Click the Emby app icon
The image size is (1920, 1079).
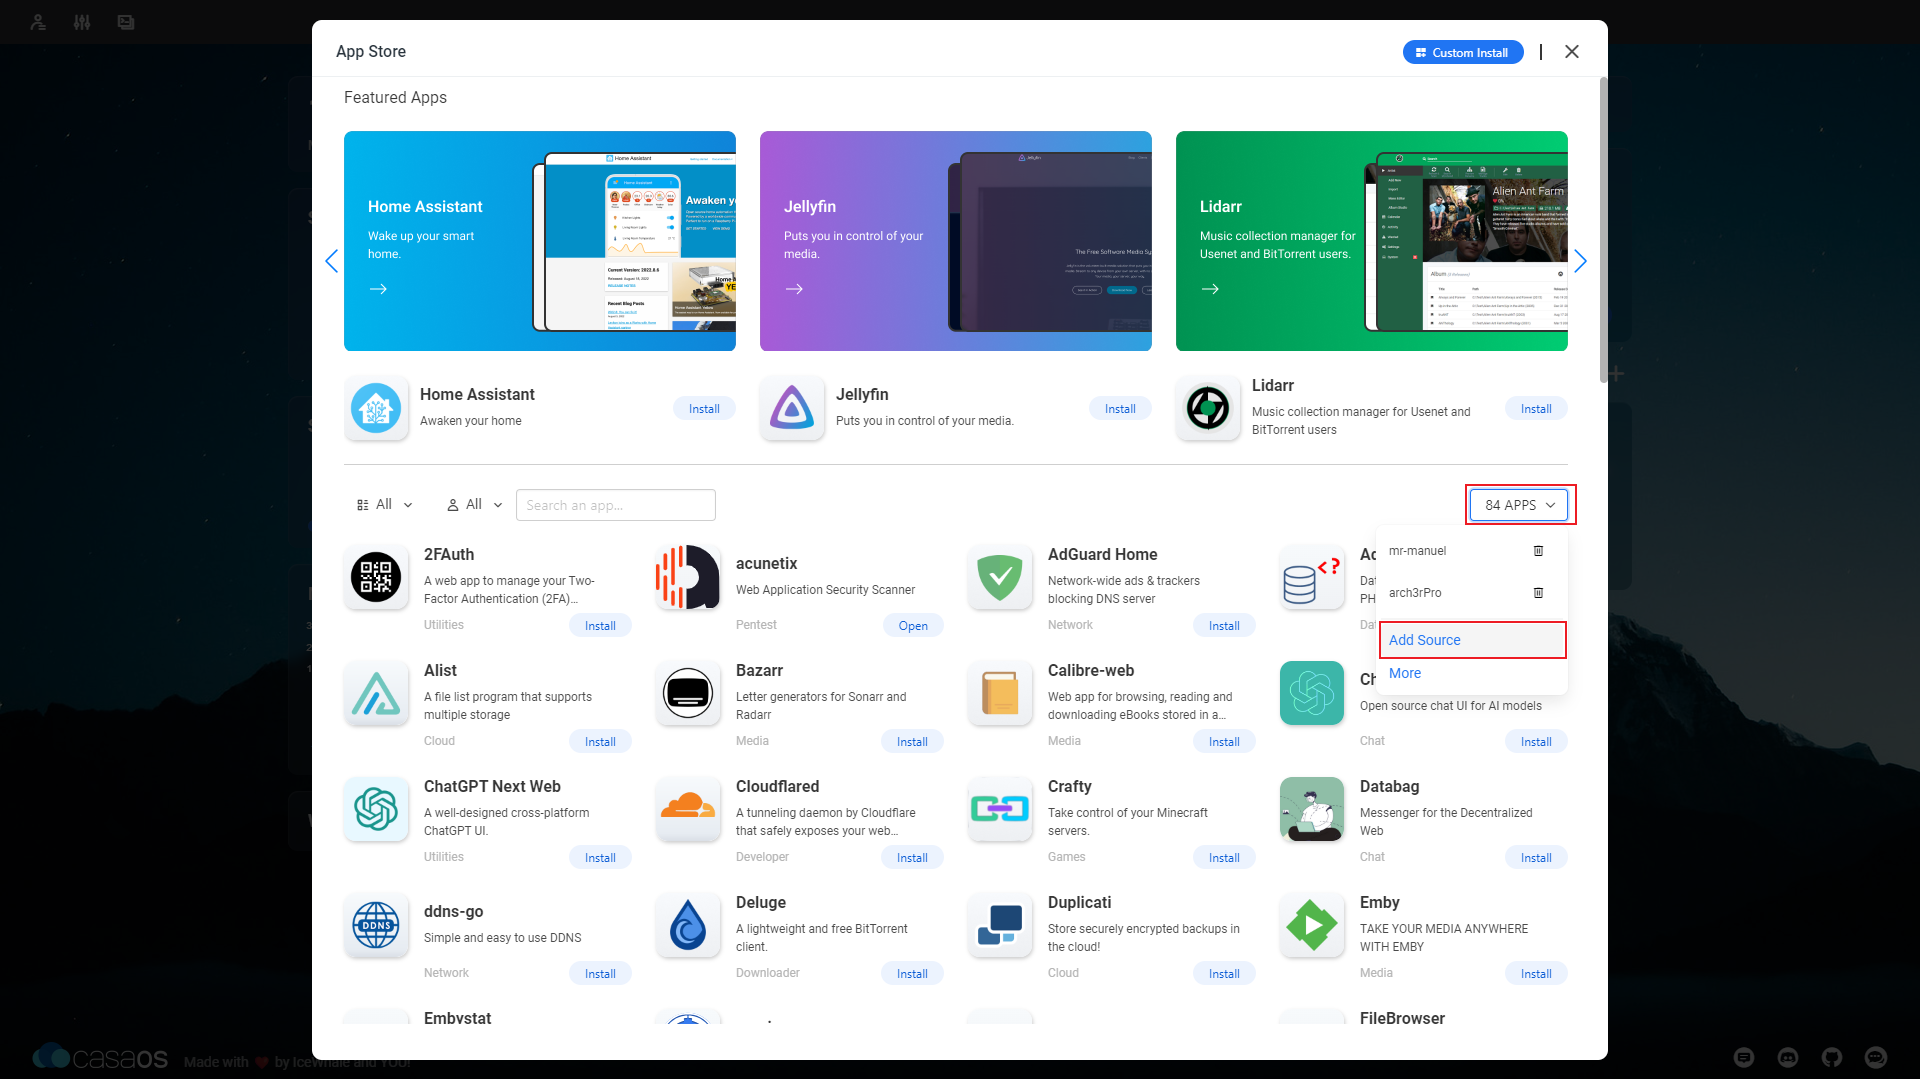pos(1312,925)
